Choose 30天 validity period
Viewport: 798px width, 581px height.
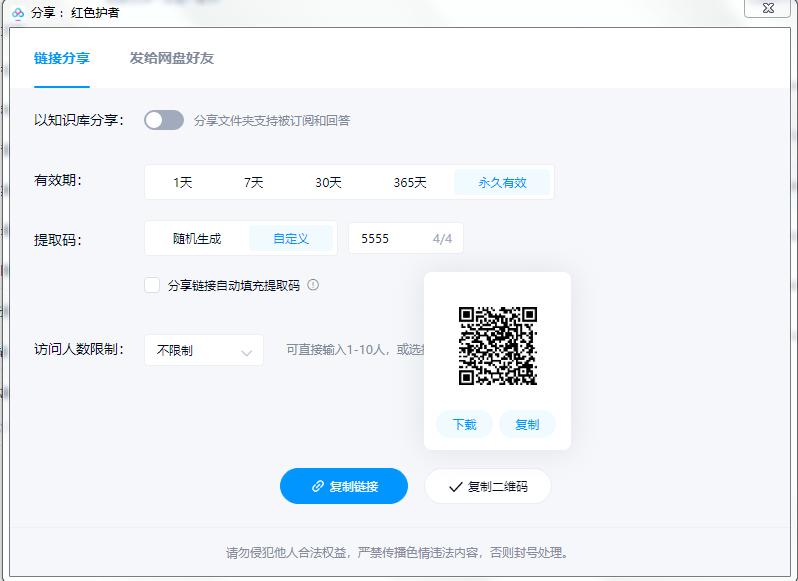[328, 182]
